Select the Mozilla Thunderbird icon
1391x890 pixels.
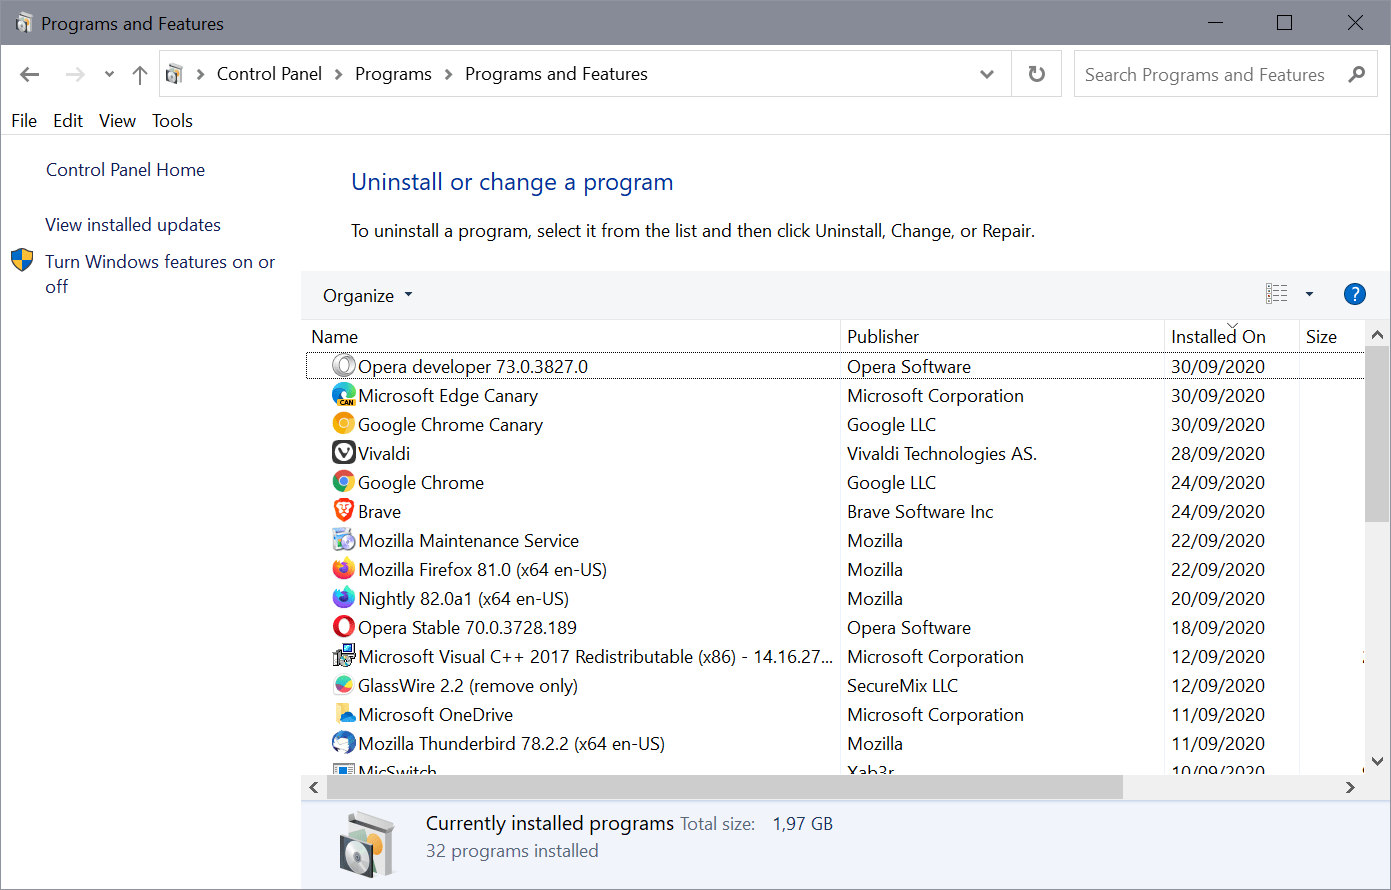click(345, 743)
